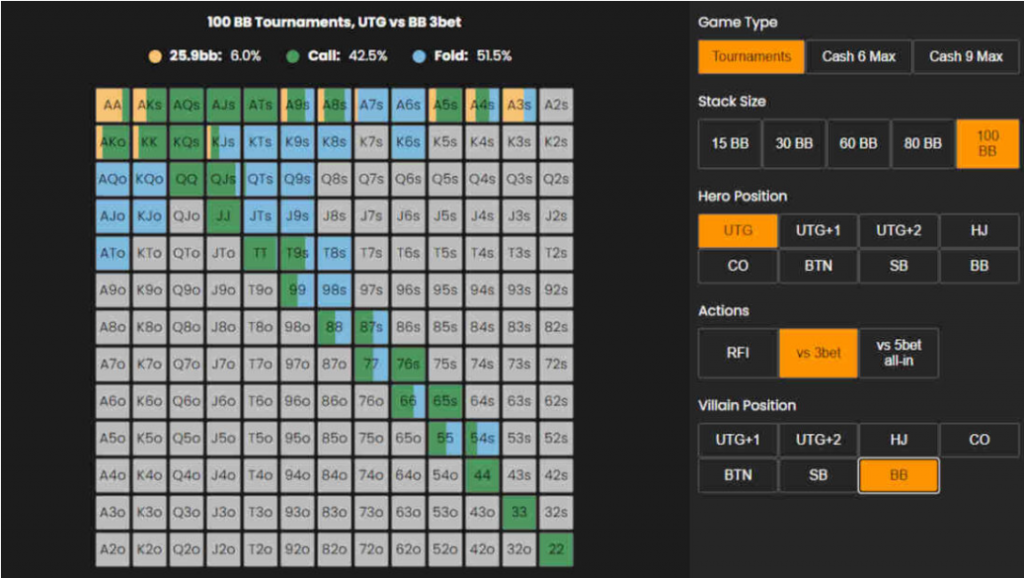Select BTN hero position

818,266
